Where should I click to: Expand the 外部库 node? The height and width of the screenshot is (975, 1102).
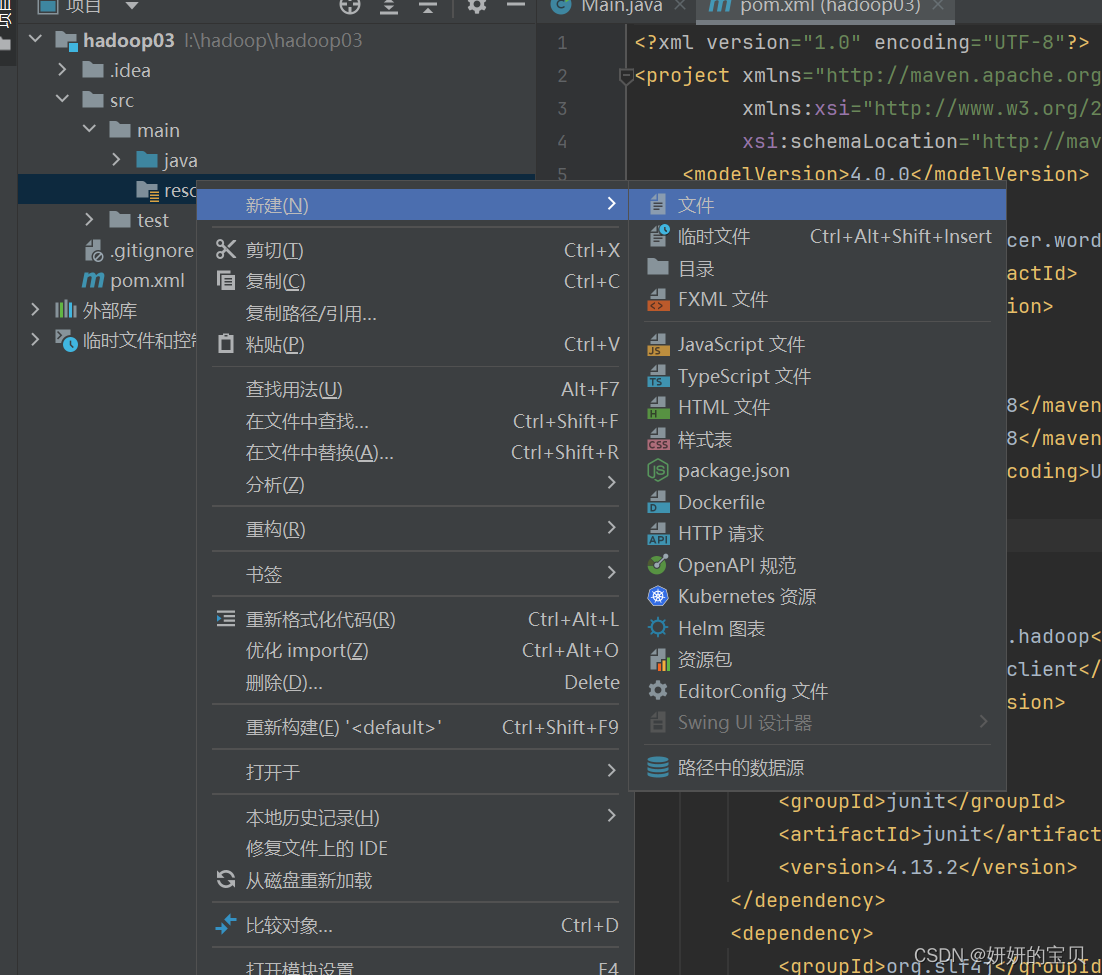(36, 310)
